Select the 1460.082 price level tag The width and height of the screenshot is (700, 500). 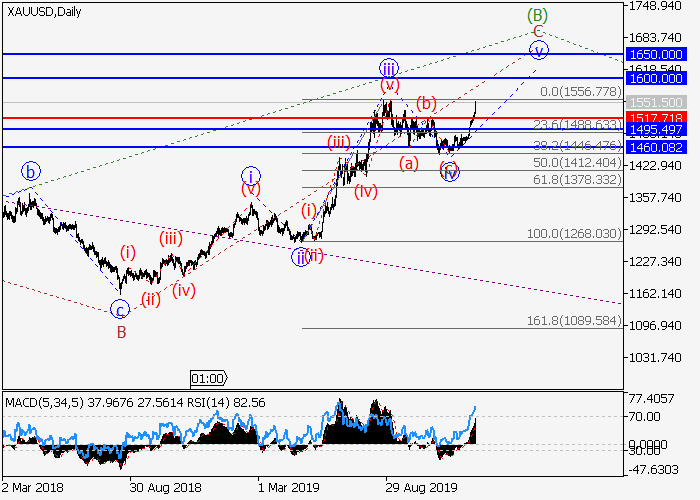click(655, 147)
